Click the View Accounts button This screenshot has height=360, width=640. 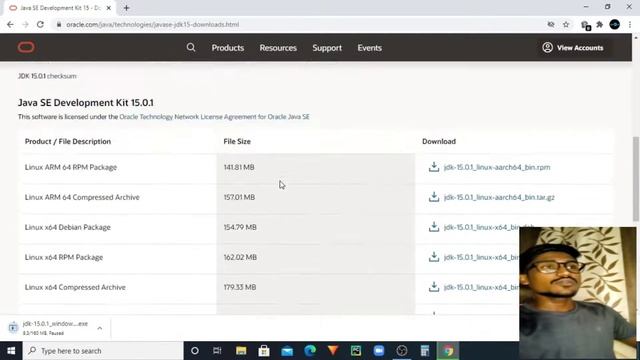tap(573, 48)
